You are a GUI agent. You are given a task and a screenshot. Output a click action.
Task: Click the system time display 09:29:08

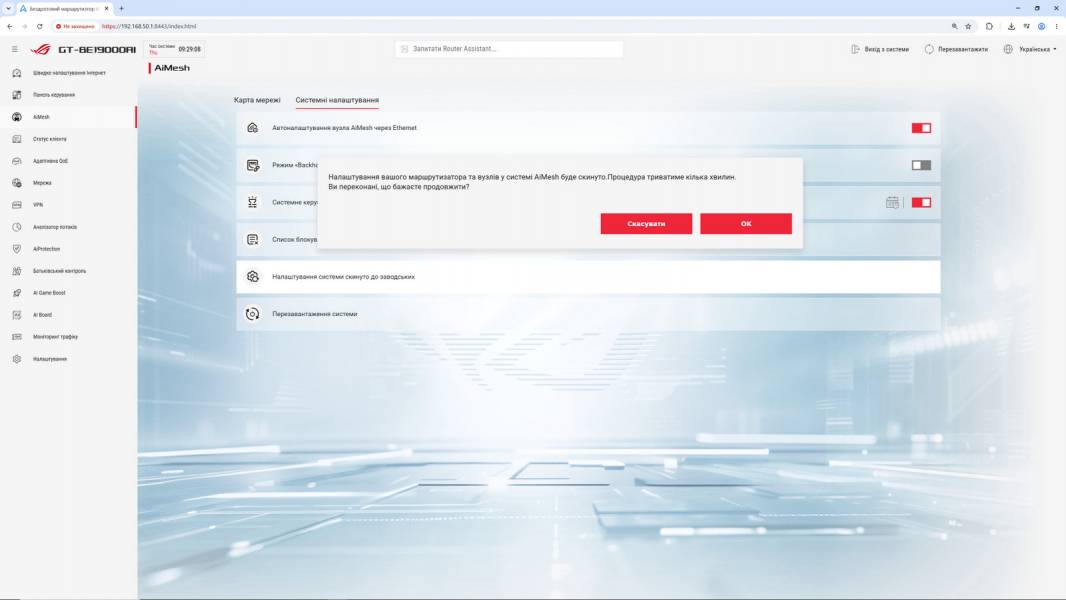pyautogui.click(x=190, y=49)
